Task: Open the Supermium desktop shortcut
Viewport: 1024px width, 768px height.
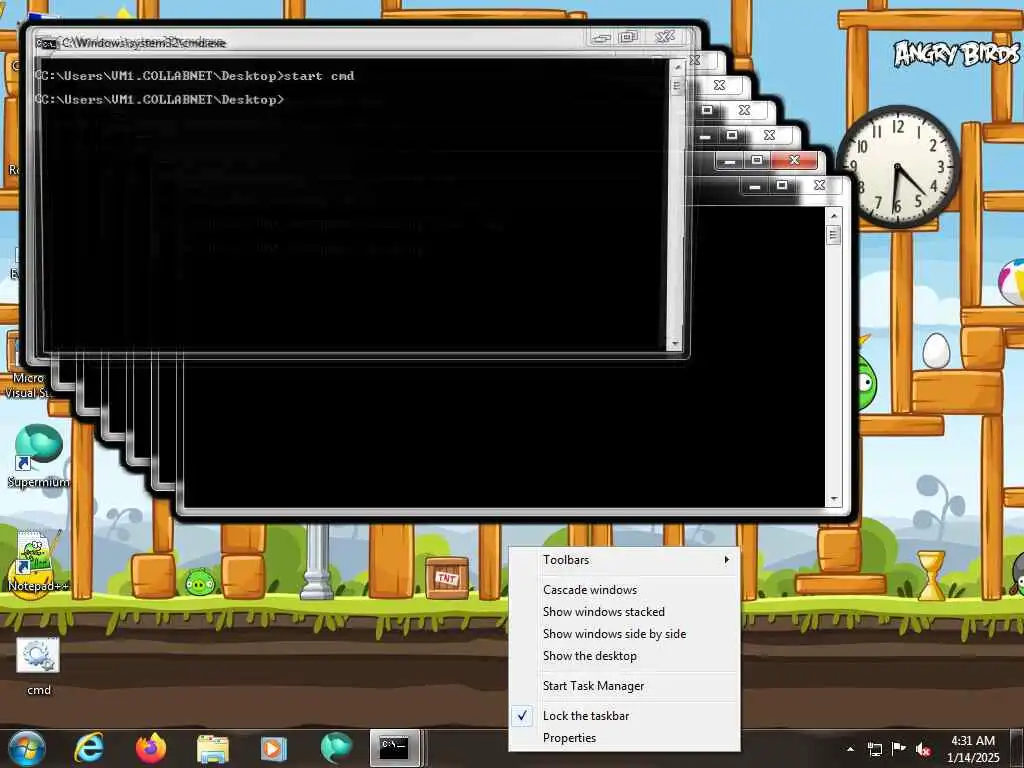Action: pos(38,456)
